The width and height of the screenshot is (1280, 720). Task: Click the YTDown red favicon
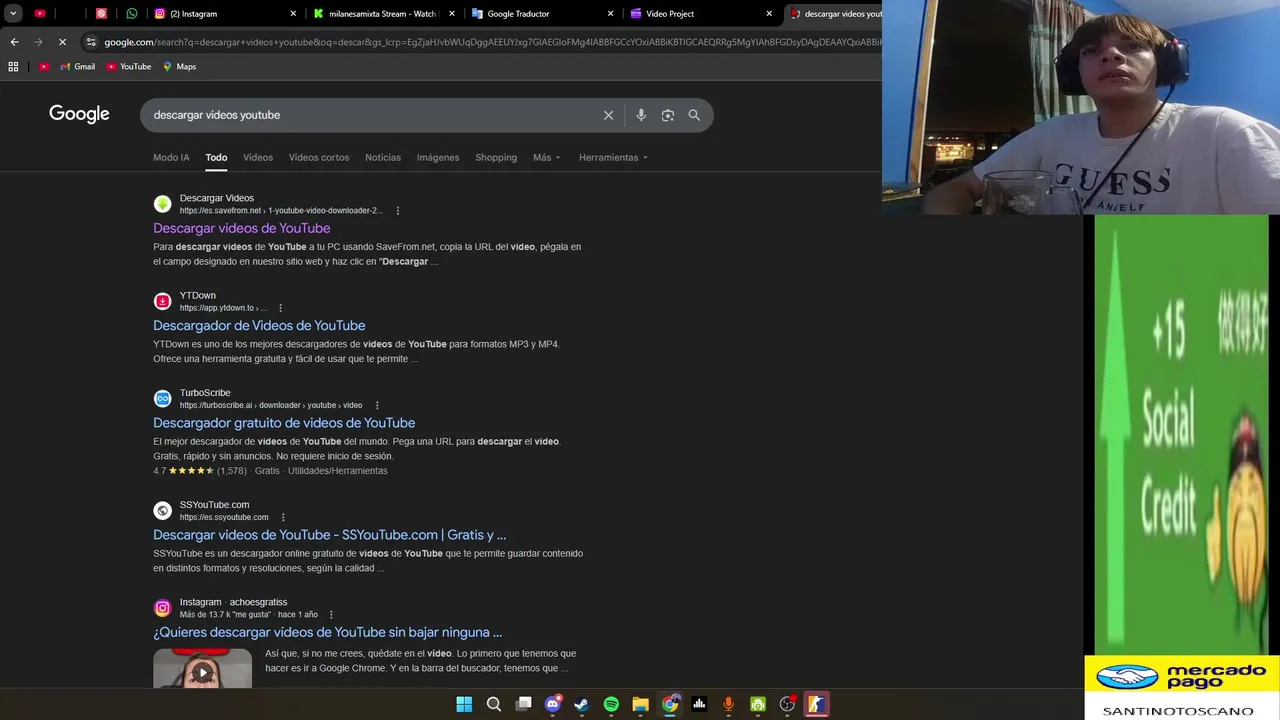(x=162, y=301)
